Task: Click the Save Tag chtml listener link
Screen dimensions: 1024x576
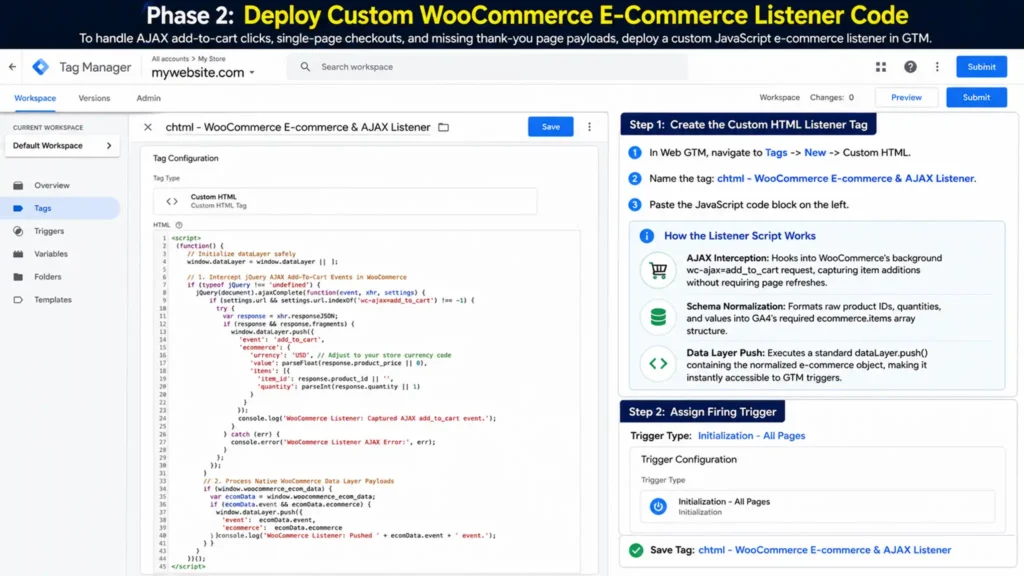Action: [x=824, y=551]
